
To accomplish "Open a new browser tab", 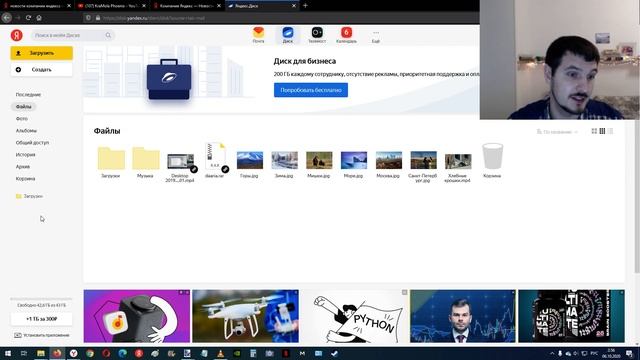I will [305, 6].
